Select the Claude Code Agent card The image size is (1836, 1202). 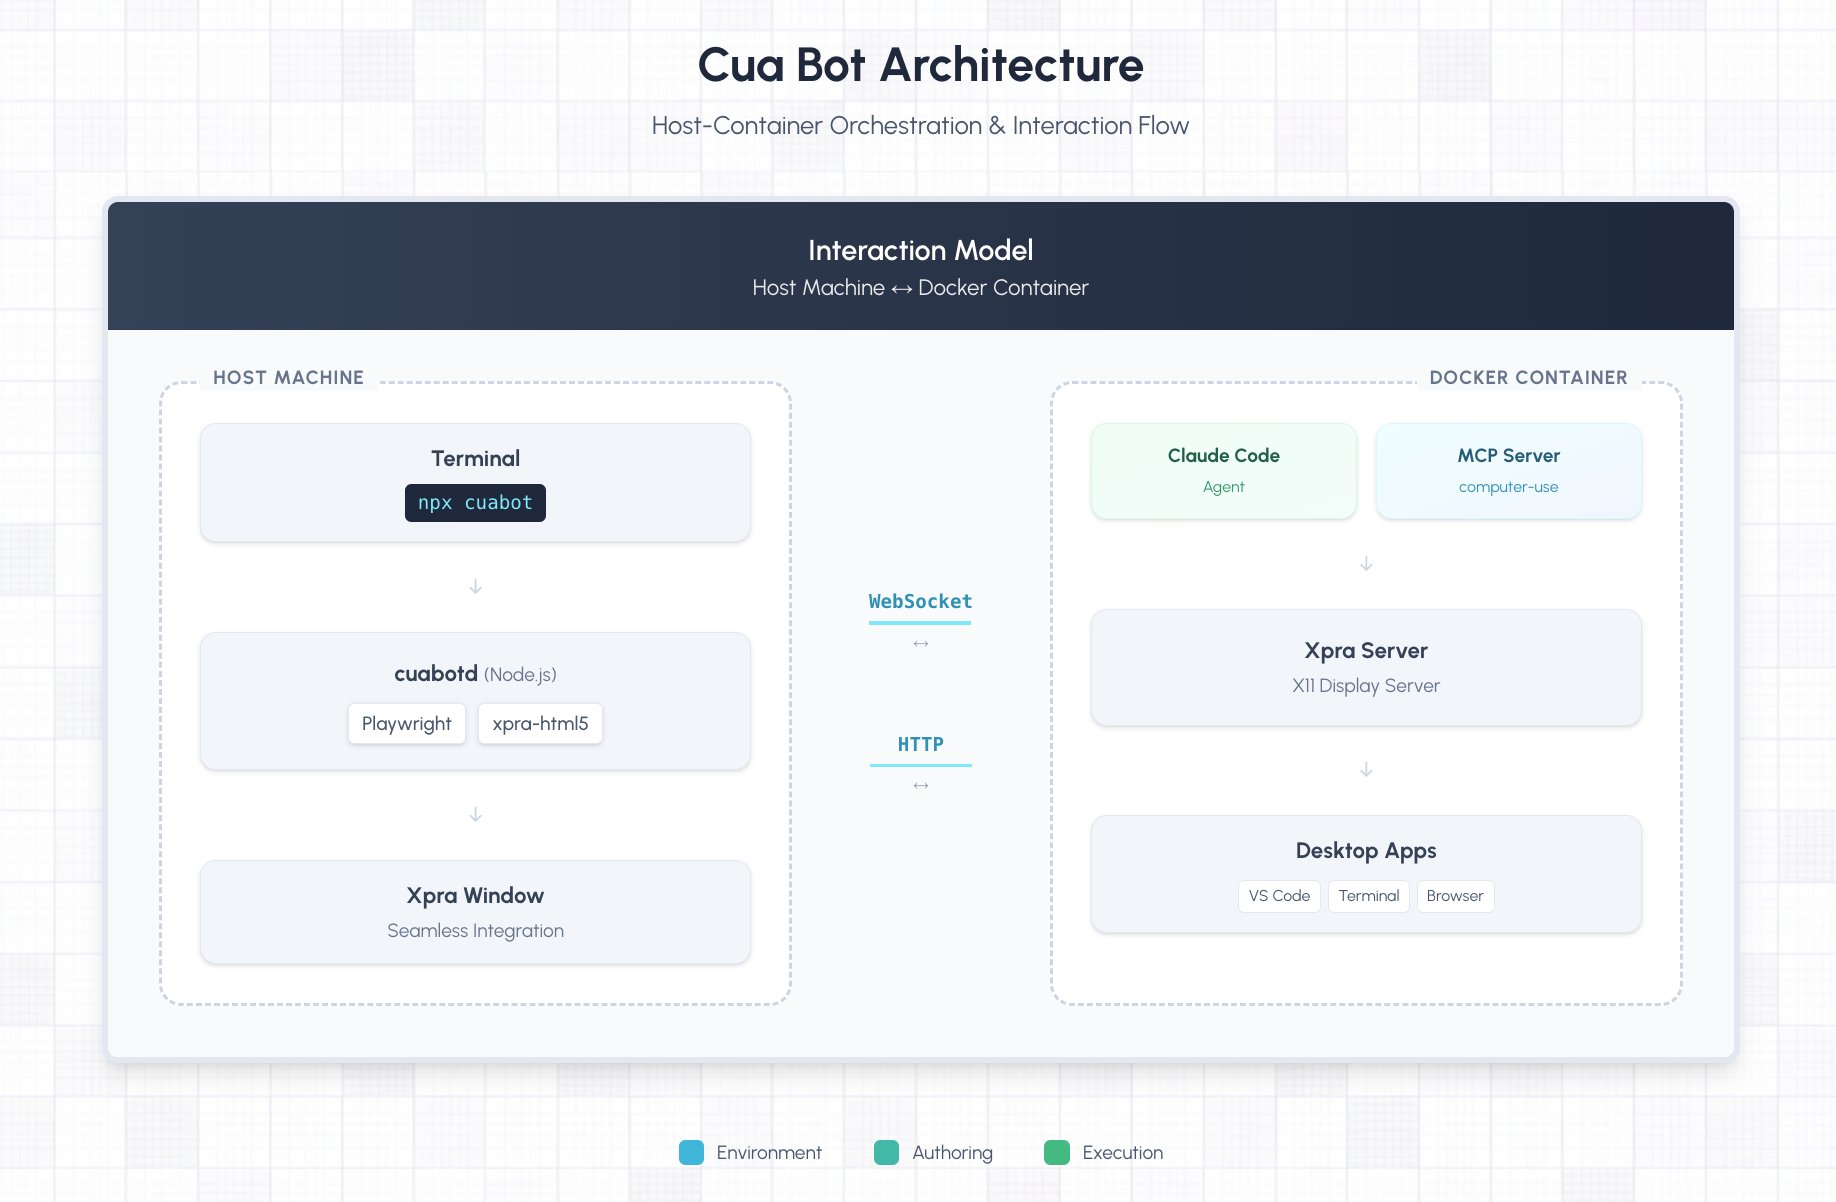pos(1223,471)
